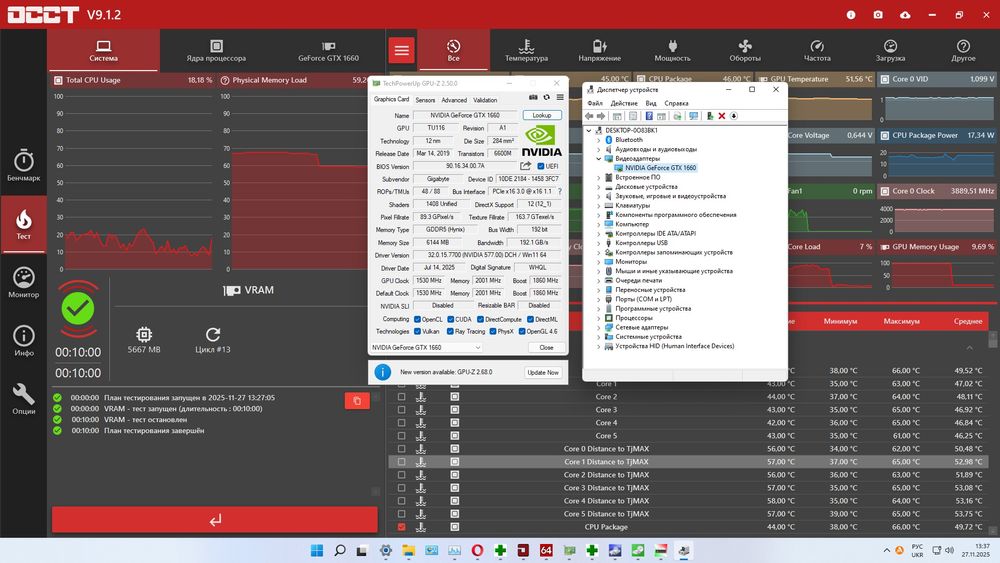Expand the Bluetooth node in Device Manager
Viewport: 1000px width, 563px height.
[x=599, y=140]
